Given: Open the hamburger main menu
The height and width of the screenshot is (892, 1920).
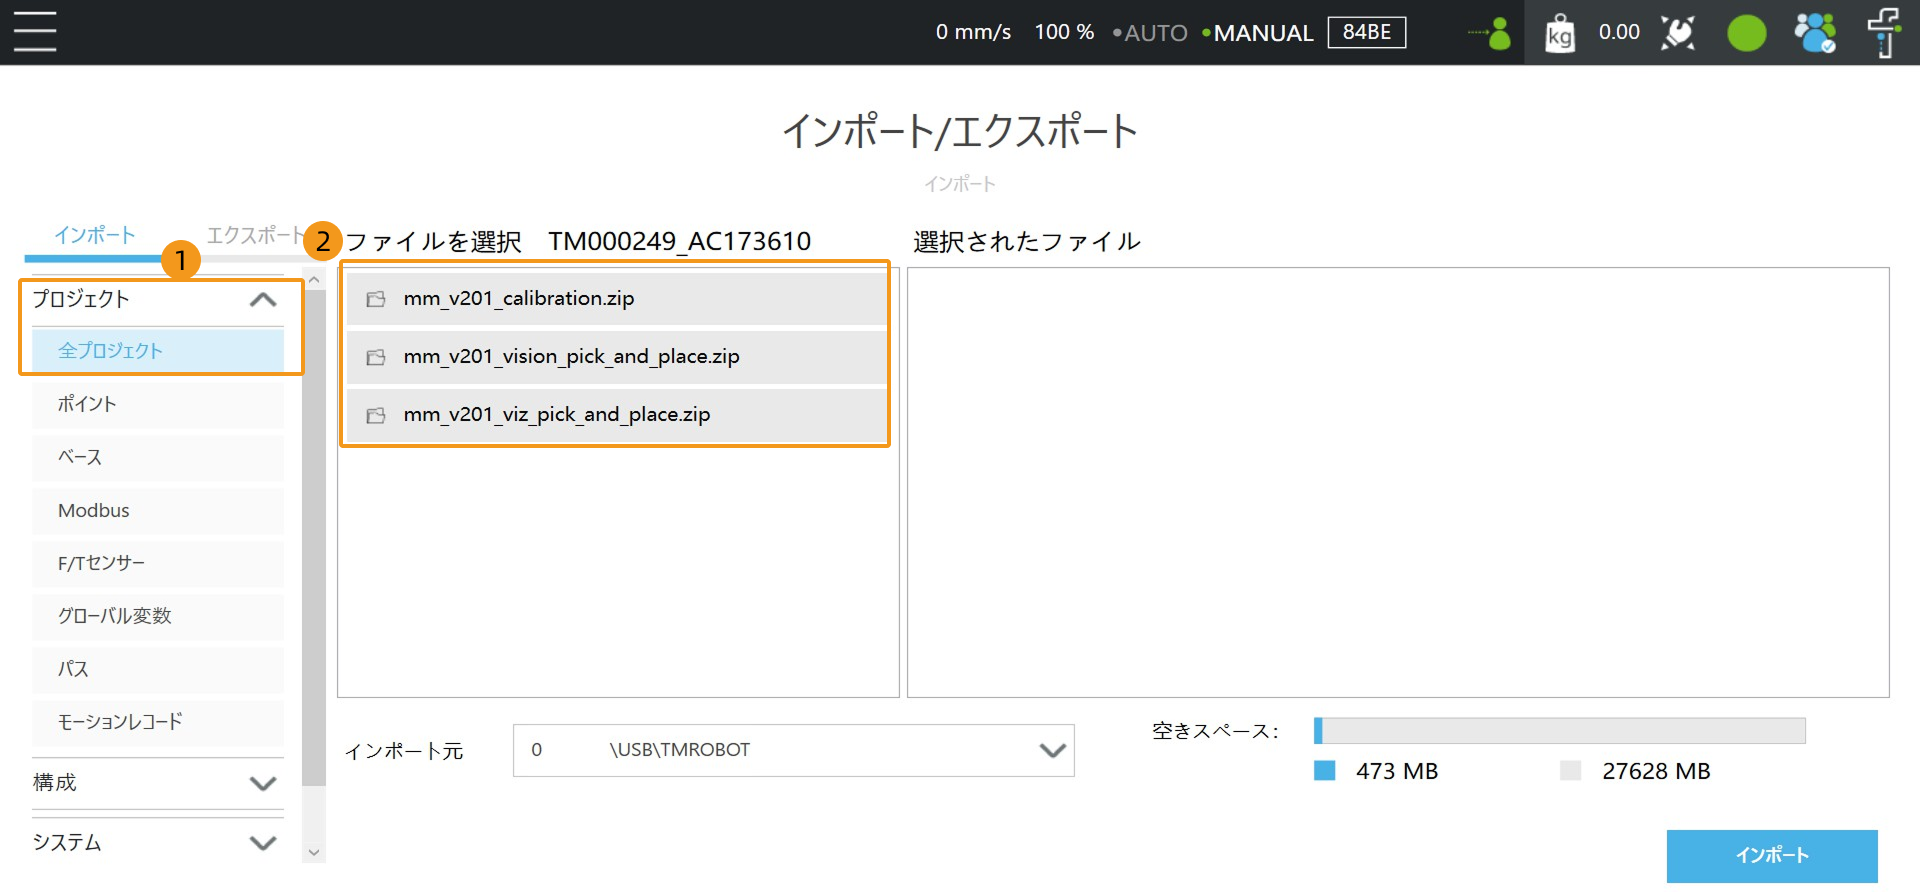Looking at the screenshot, I should pos(35,32).
